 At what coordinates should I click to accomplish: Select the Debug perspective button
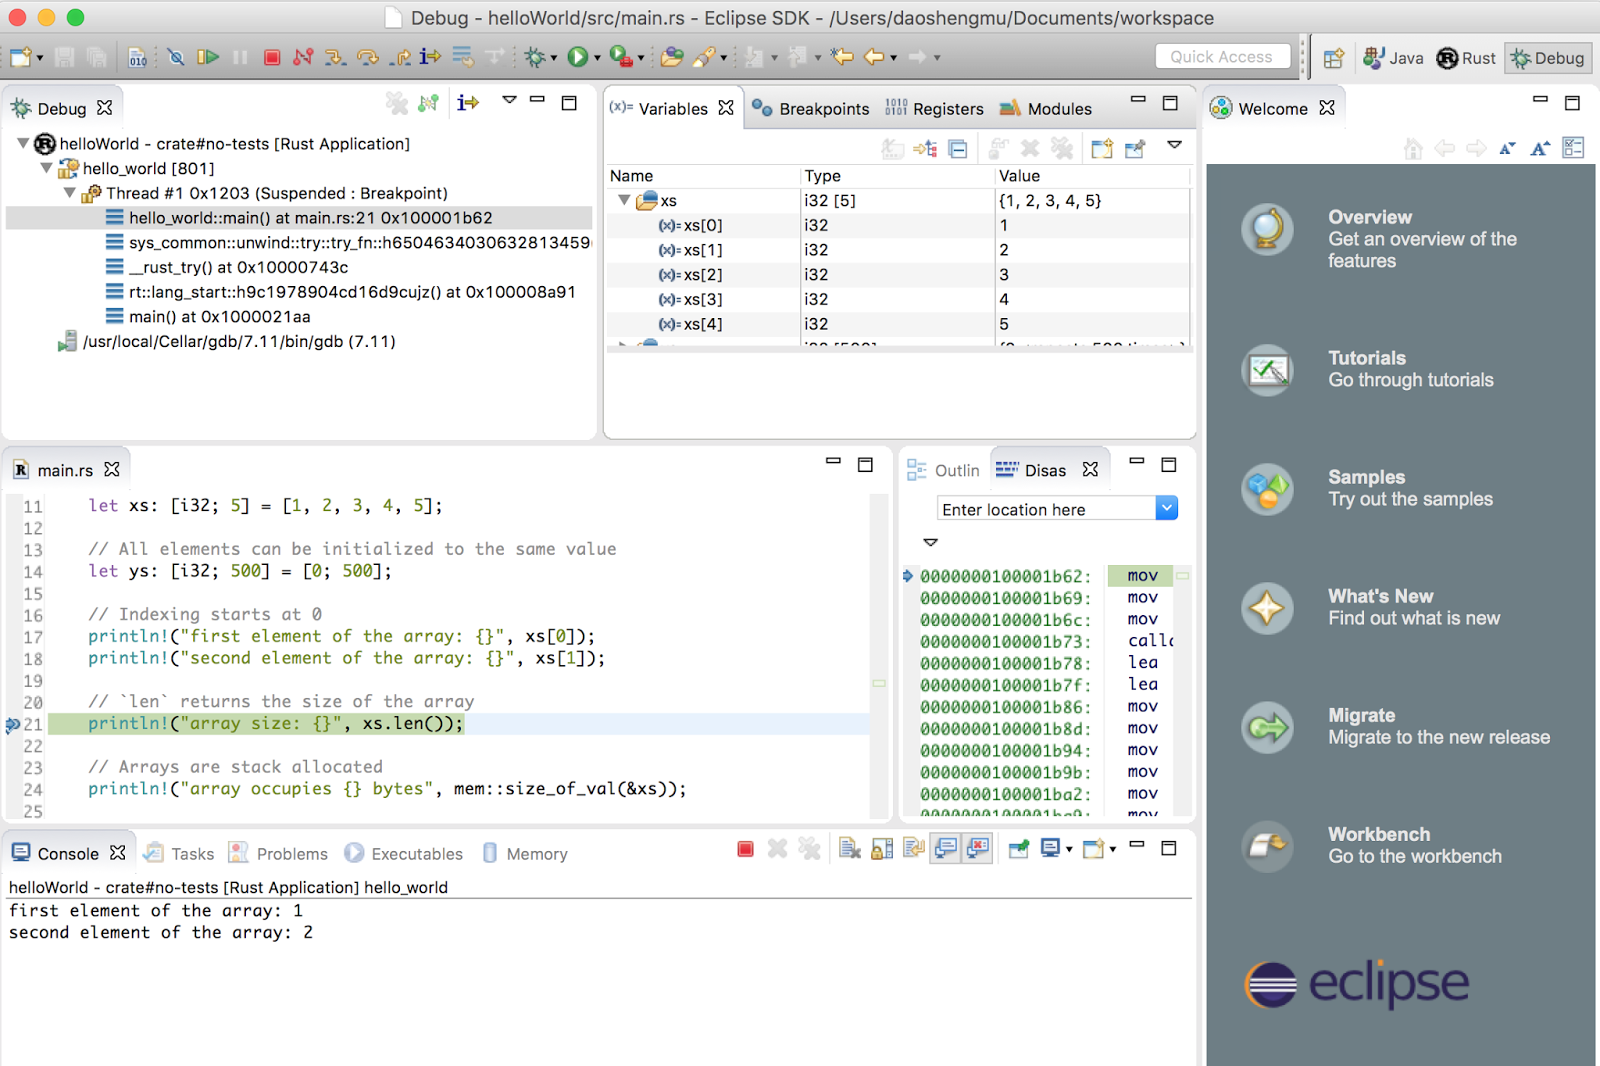[x=1548, y=58]
